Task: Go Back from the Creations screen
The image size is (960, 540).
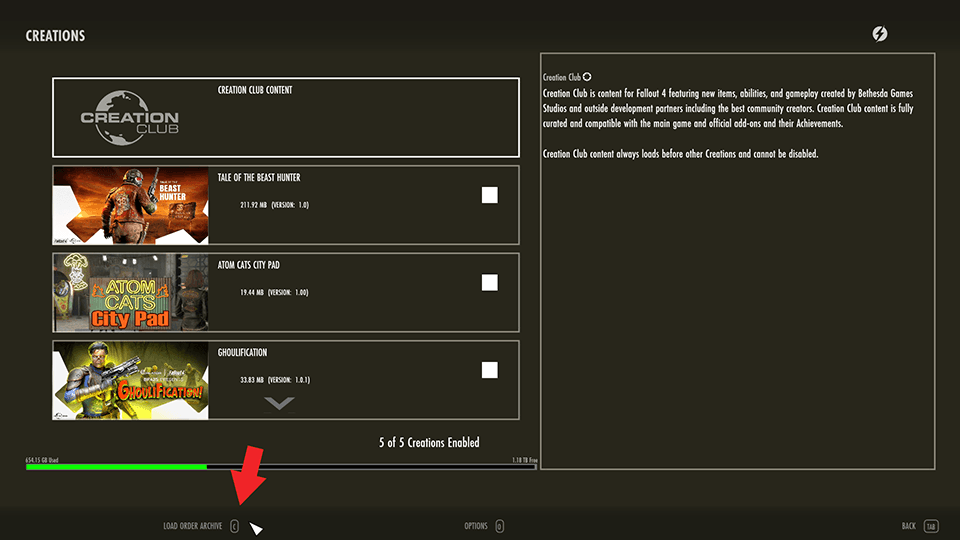Action: pyautogui.click(x=908, y=526)
